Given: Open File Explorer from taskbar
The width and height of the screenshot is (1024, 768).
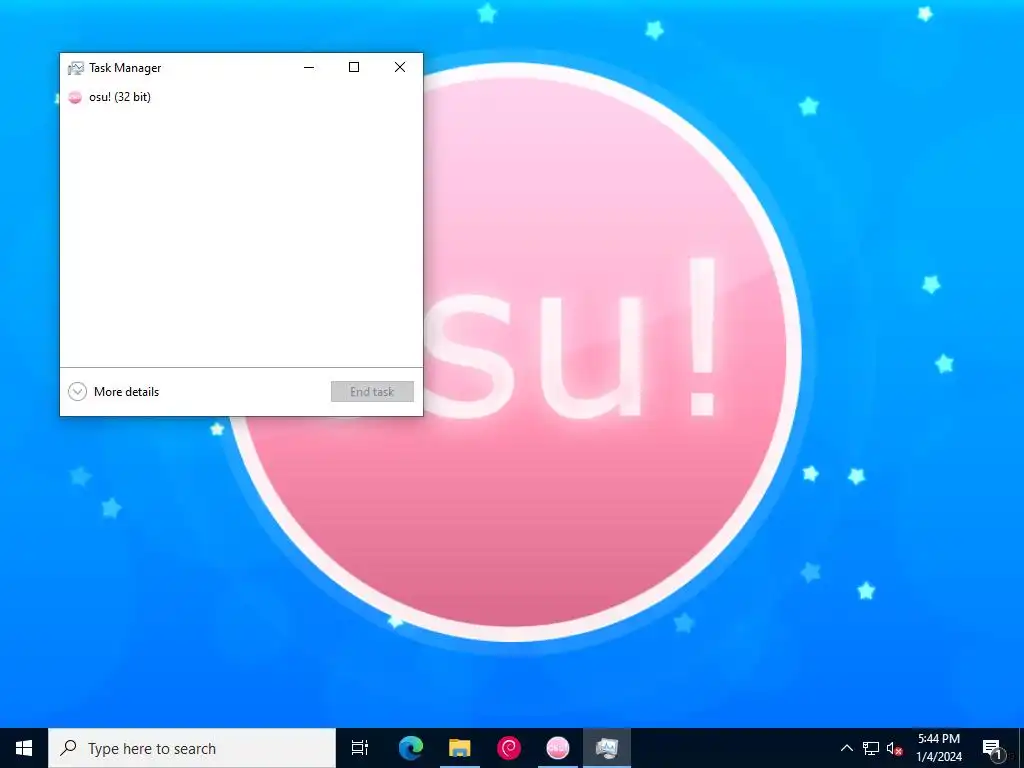Looking at the screenshot, I should 460,748.
